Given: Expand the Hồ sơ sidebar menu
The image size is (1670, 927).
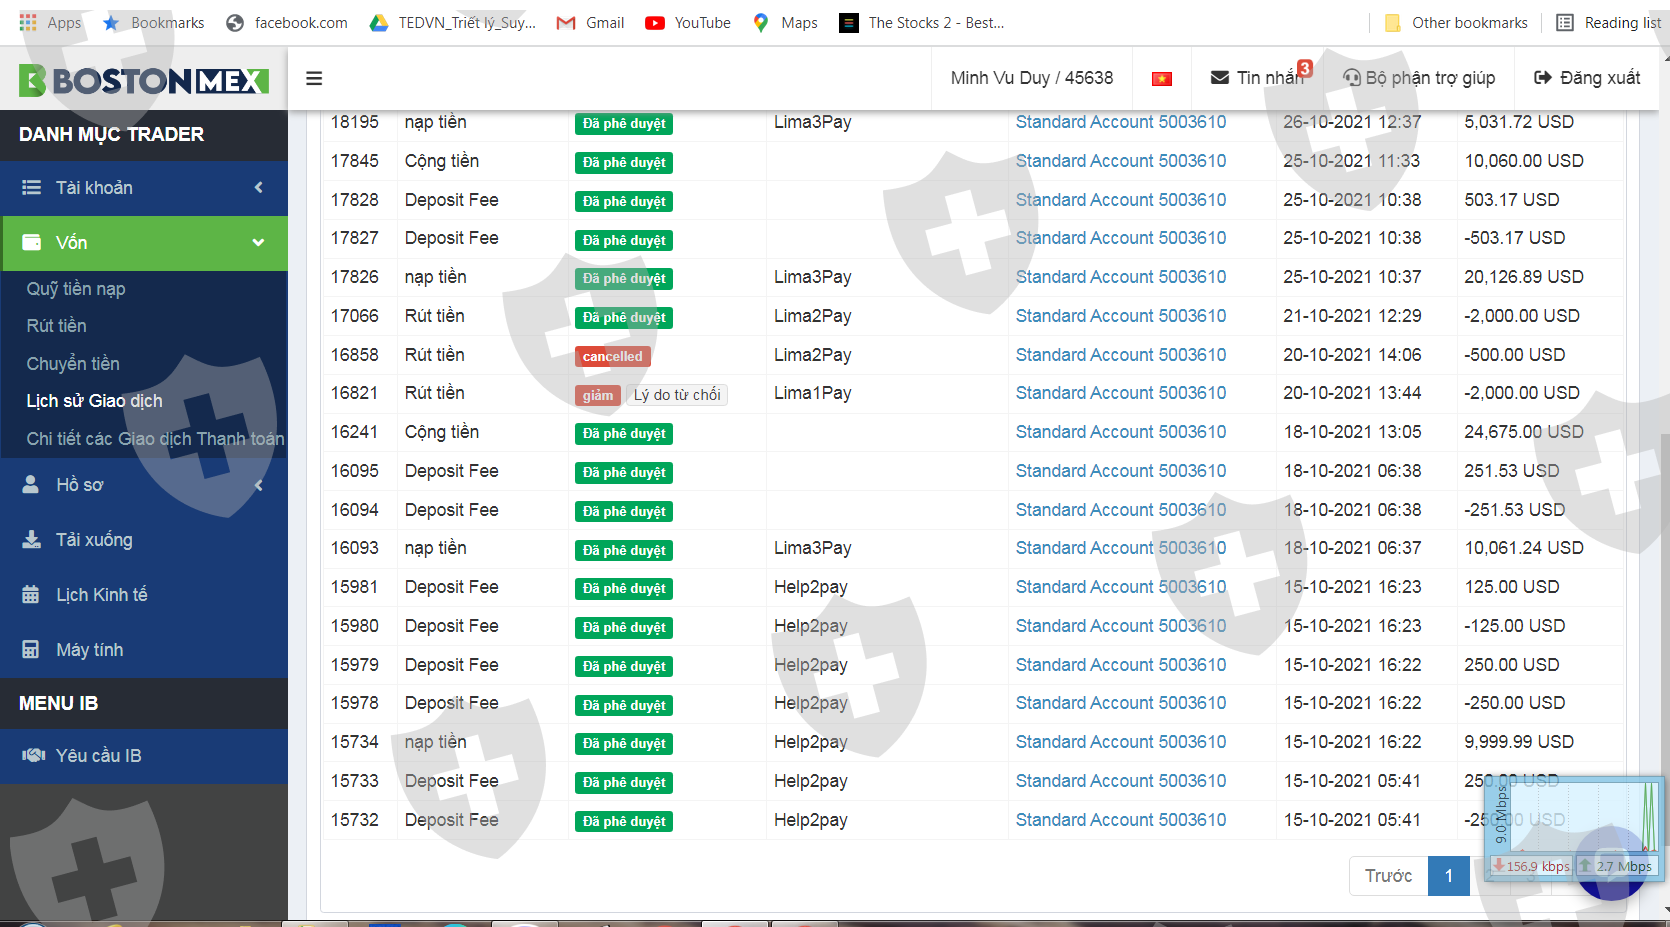Looking at the screenshot, I should [x=258, y=485].
